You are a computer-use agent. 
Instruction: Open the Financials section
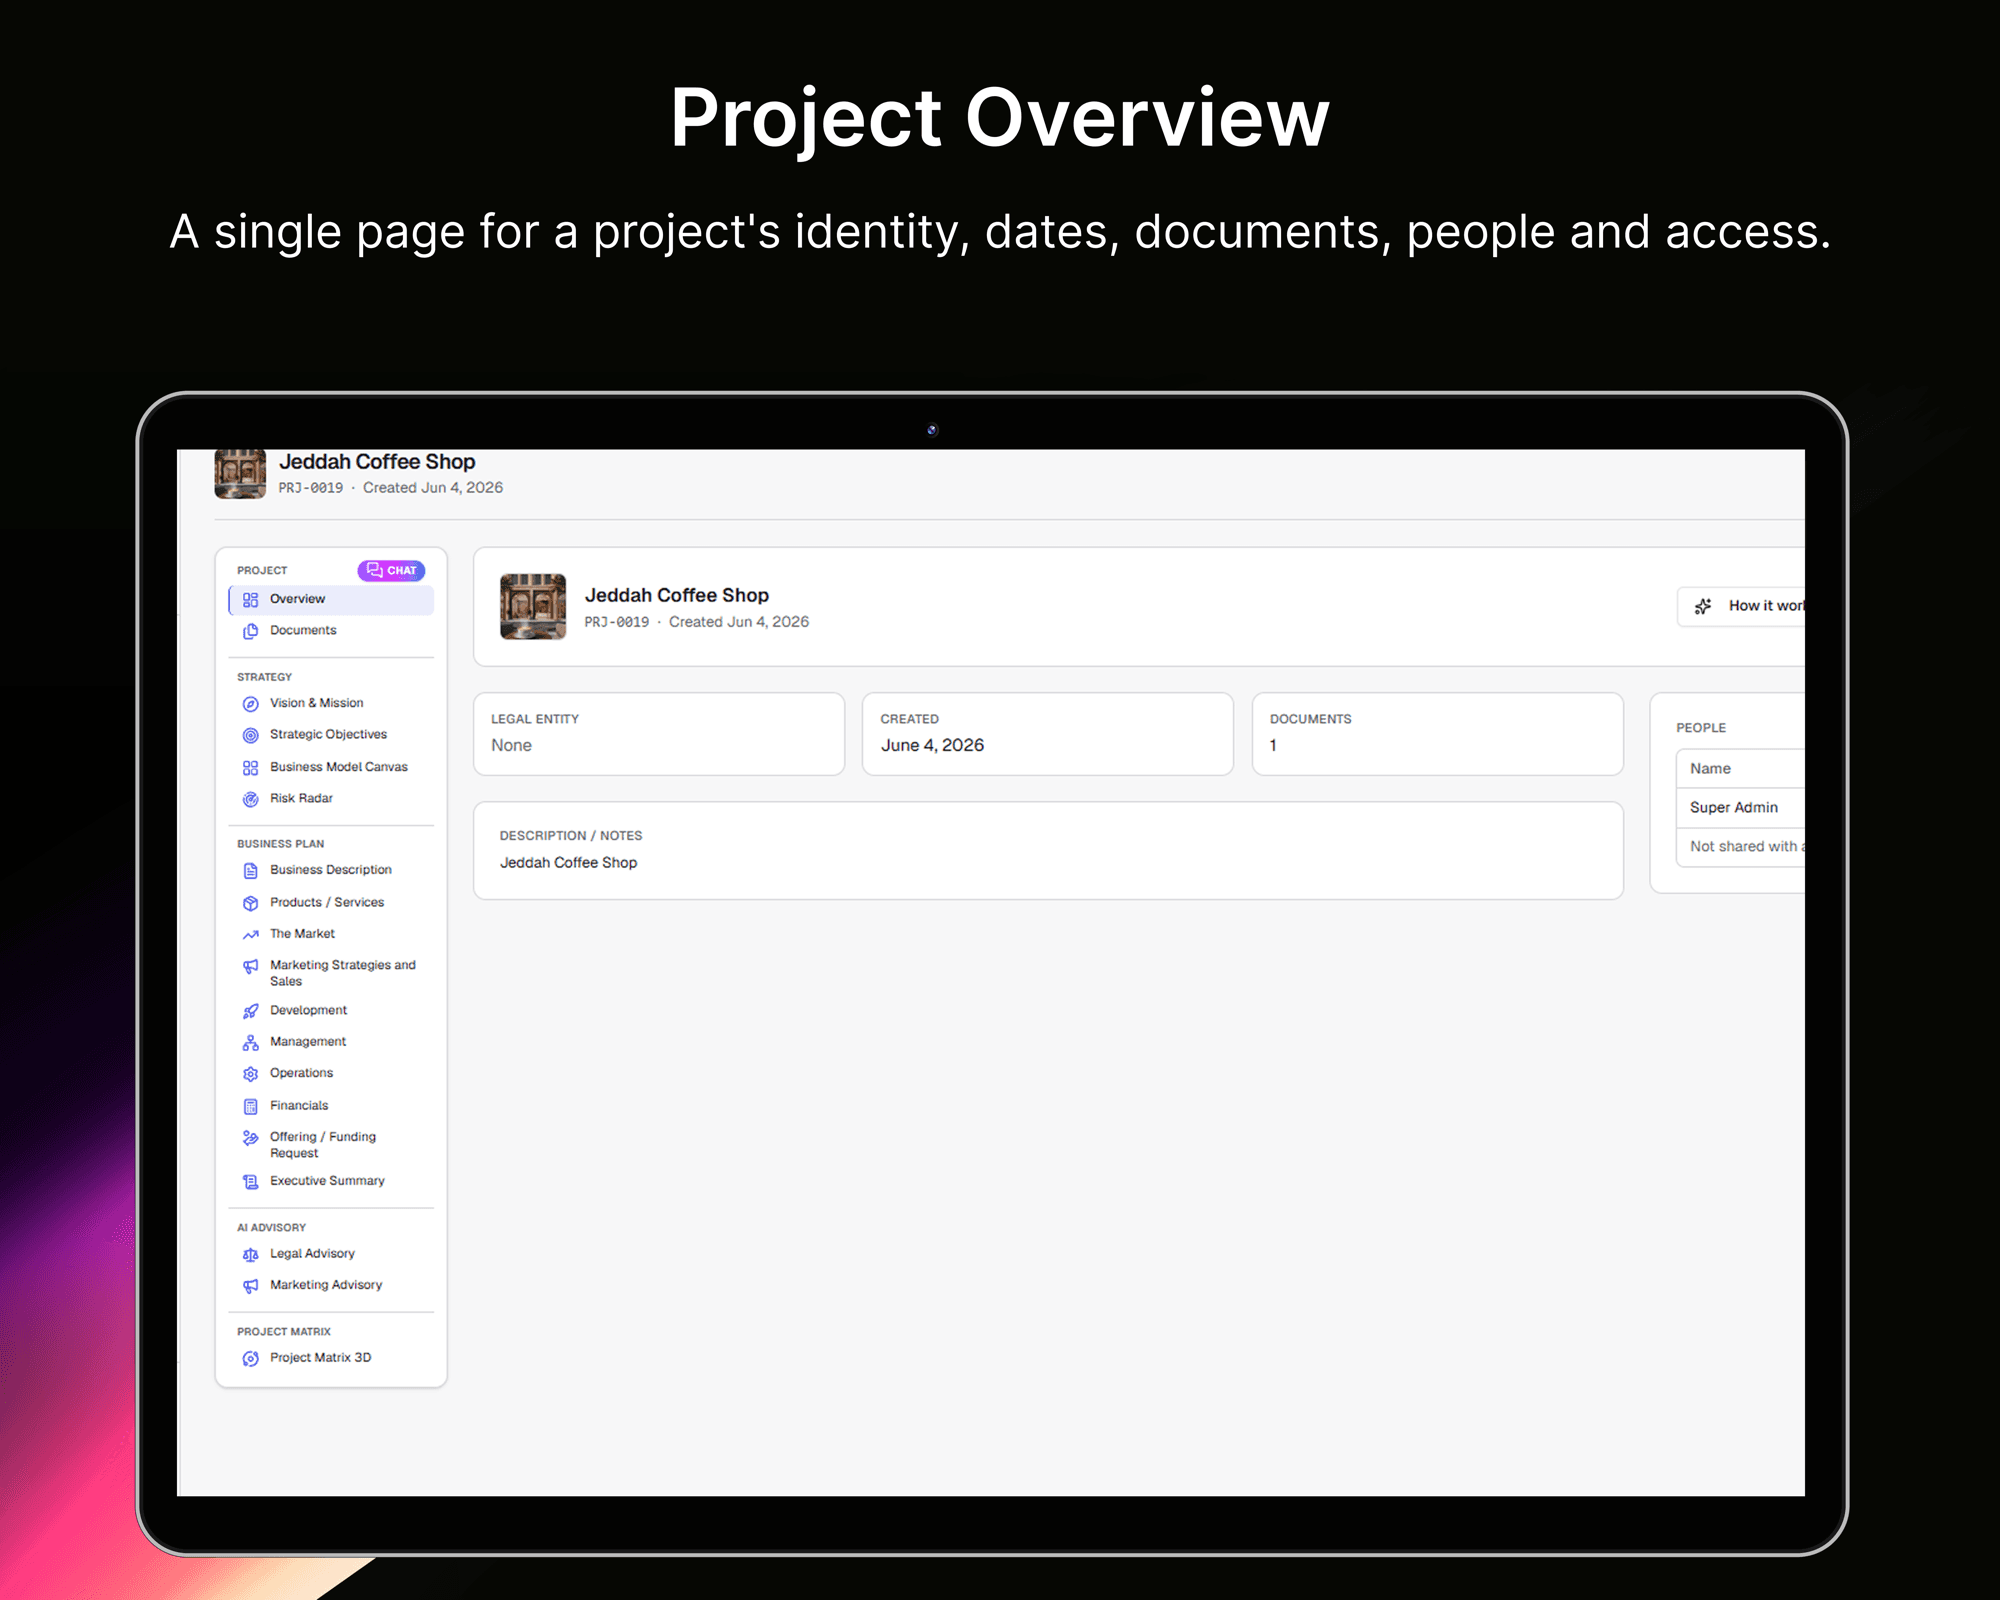coord(331,1105)
